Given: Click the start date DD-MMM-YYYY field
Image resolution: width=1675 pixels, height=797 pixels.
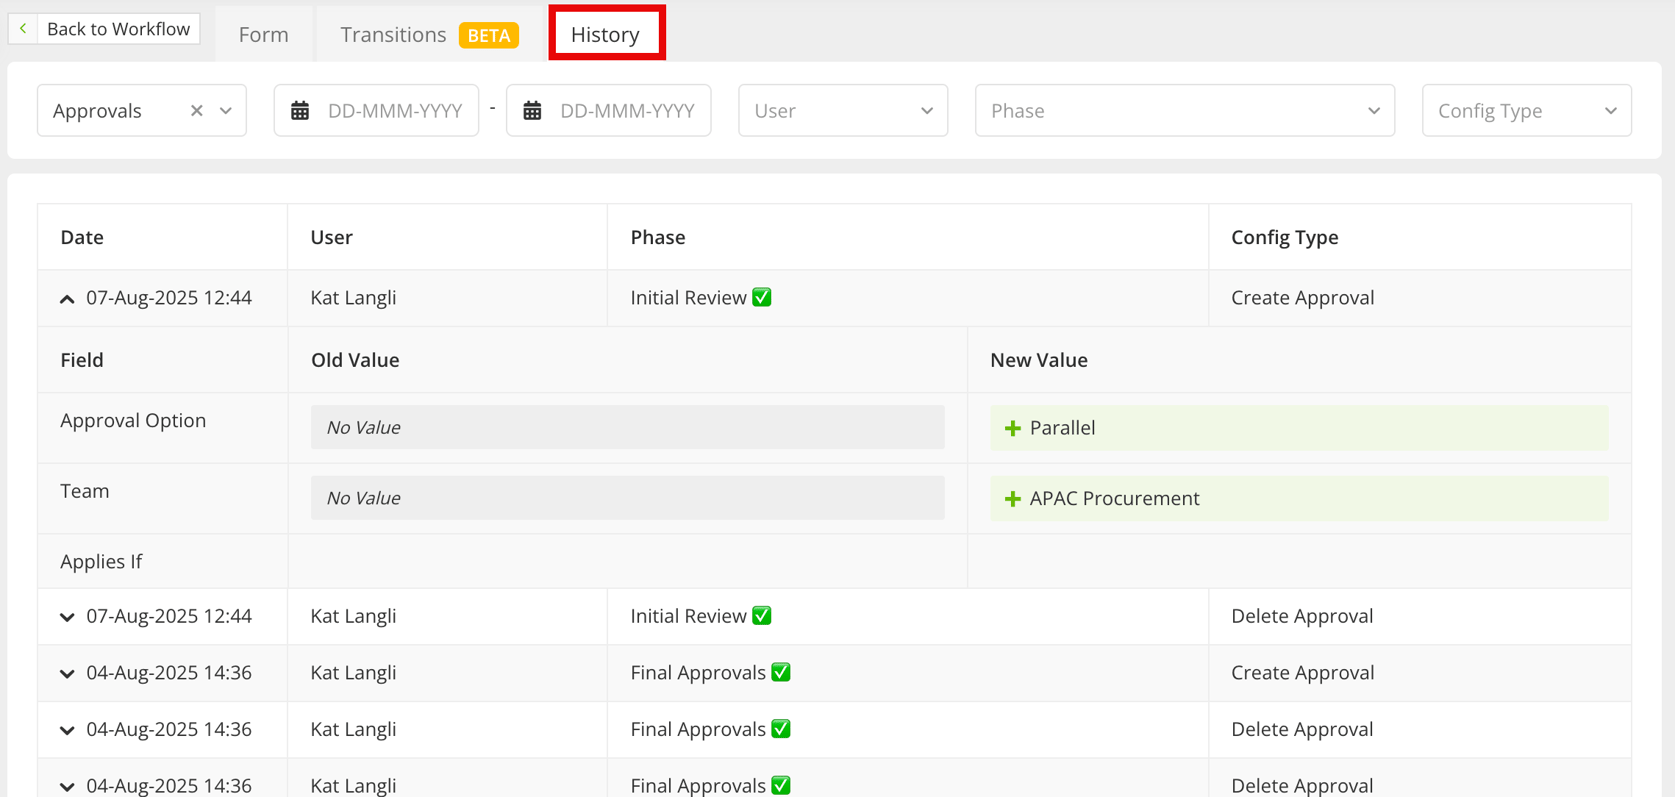Looking at the screenshot, I should [x=377, y=111].
